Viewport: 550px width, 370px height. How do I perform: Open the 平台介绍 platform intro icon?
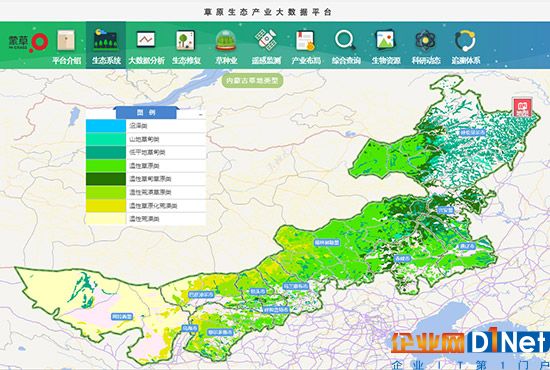tap(66, 40)
